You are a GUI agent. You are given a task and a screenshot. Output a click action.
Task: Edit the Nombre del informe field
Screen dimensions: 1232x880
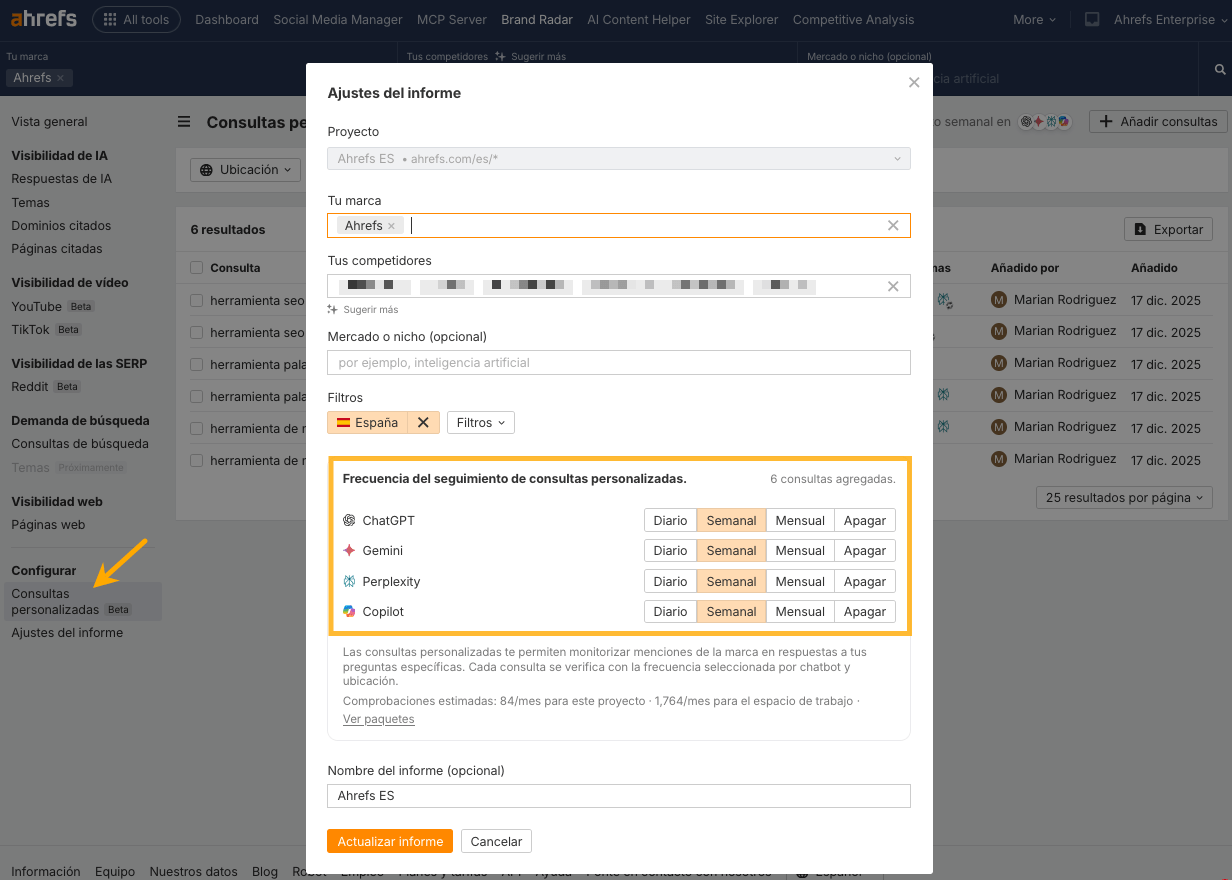[x=619, y=796]
